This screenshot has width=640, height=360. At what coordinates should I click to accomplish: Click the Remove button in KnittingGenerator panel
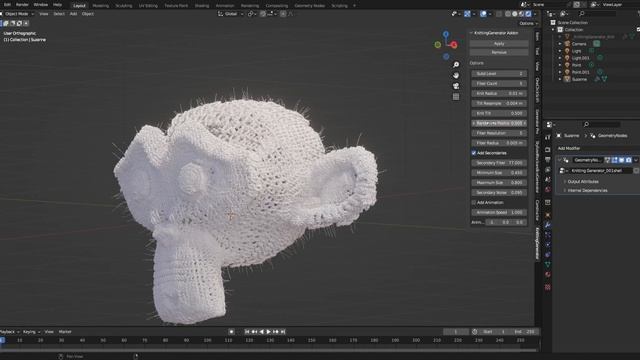(x=499, y=52)
